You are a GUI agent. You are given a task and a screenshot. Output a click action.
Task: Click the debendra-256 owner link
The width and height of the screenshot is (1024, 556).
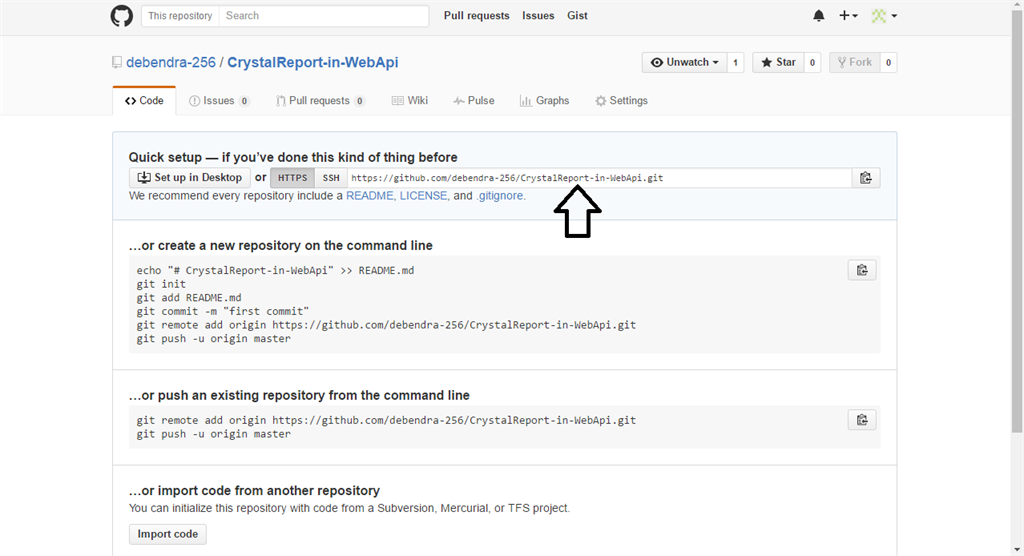click(x=170, y=63)
